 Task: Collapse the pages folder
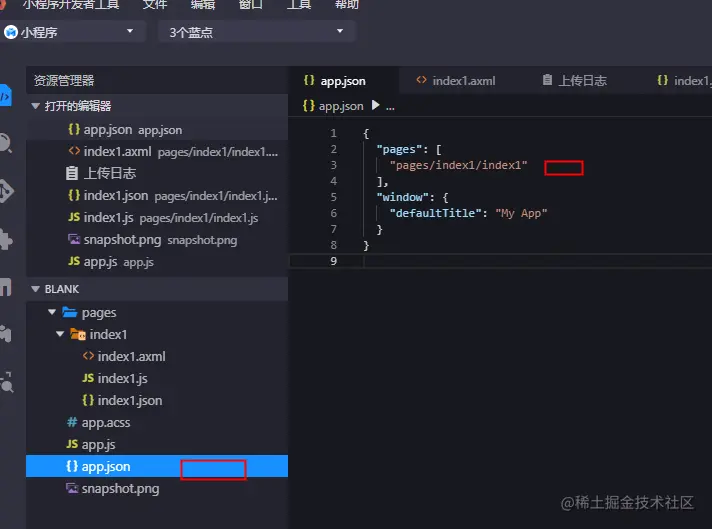52,312
